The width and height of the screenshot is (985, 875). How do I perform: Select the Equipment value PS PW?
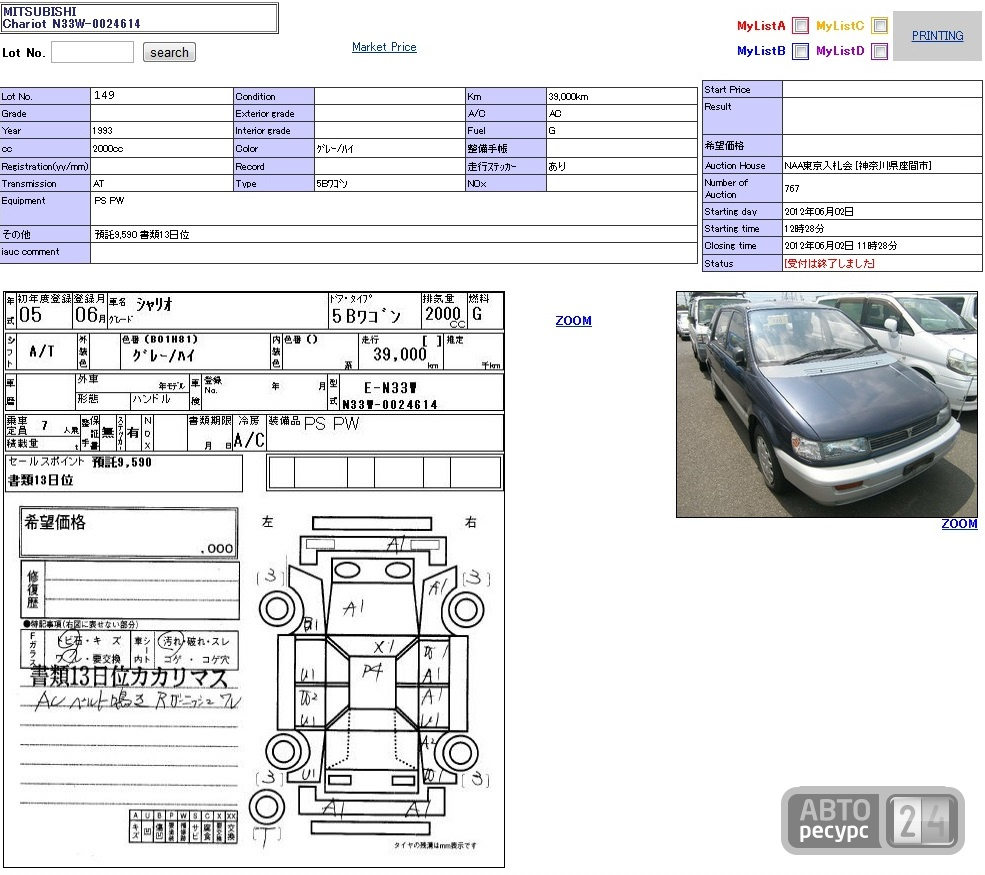[x=109, y=200]
